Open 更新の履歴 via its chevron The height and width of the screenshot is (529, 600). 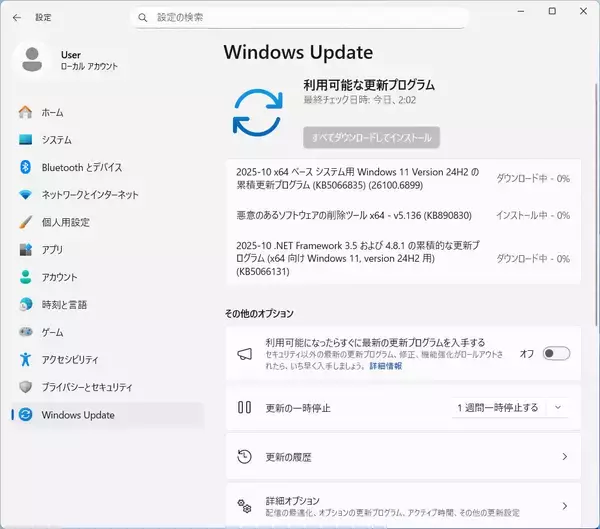(564, 457)
